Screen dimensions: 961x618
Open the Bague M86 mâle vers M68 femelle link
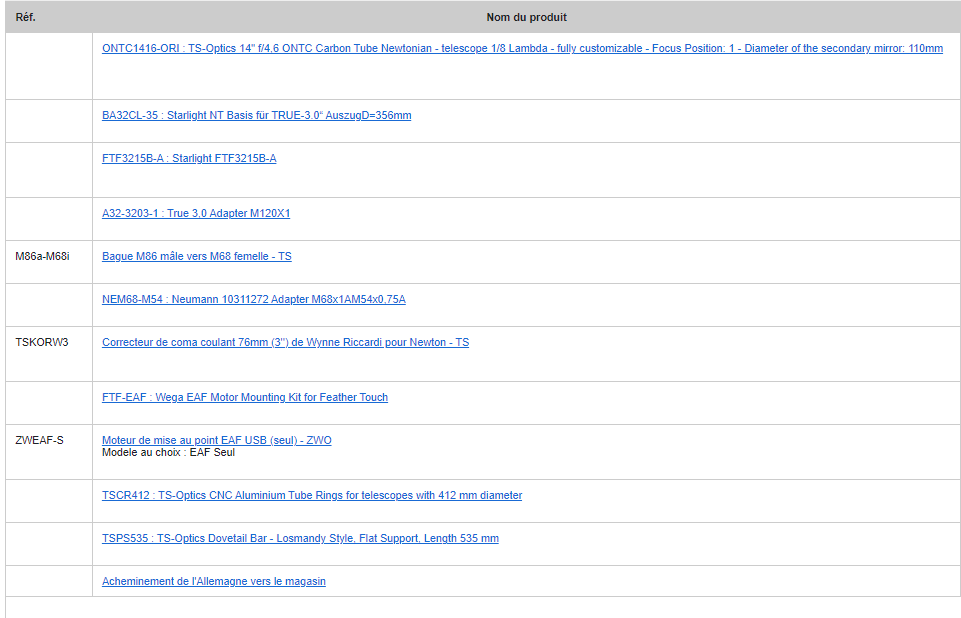pyautogui.click(x=196, y=256)
